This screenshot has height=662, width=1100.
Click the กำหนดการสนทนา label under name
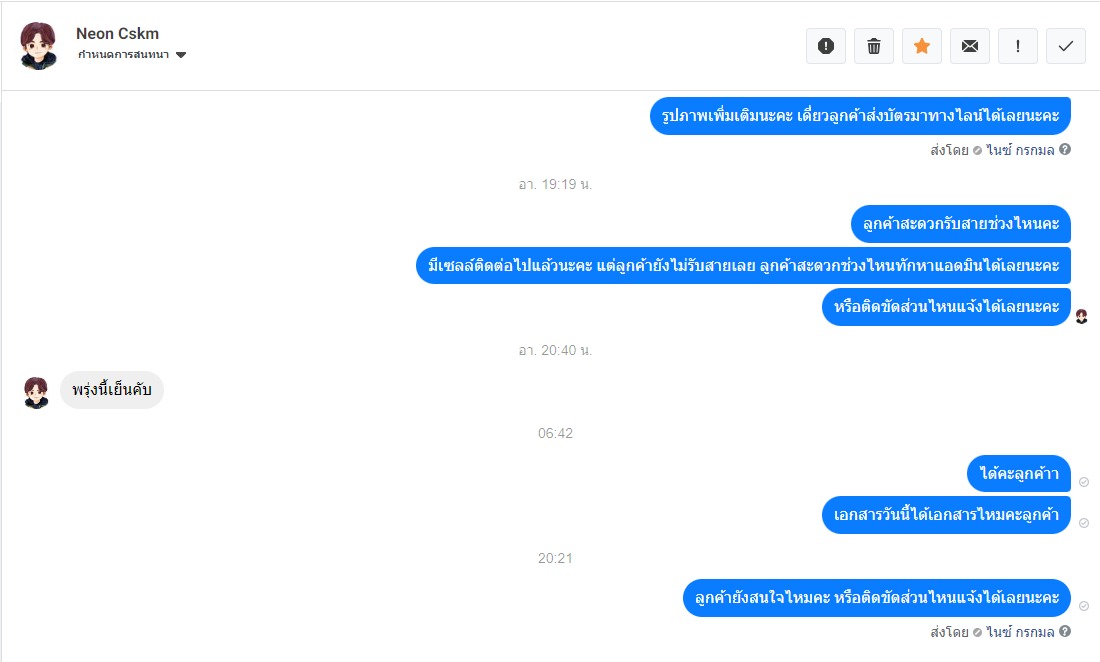click(x=123, y=55)
